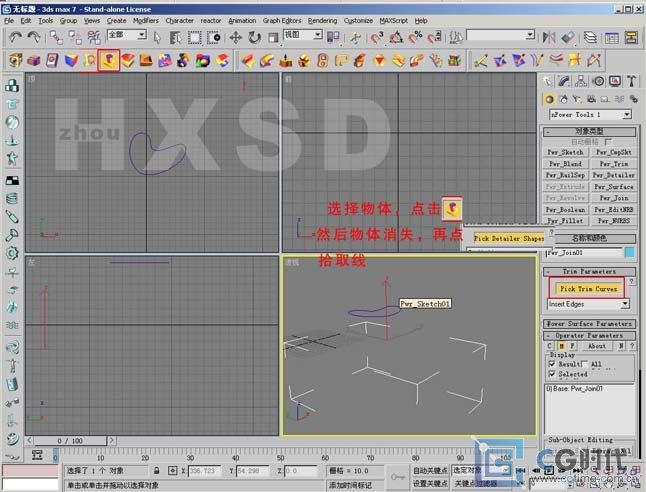Click the Pwr_Sketch button

[x=565, y=152]
